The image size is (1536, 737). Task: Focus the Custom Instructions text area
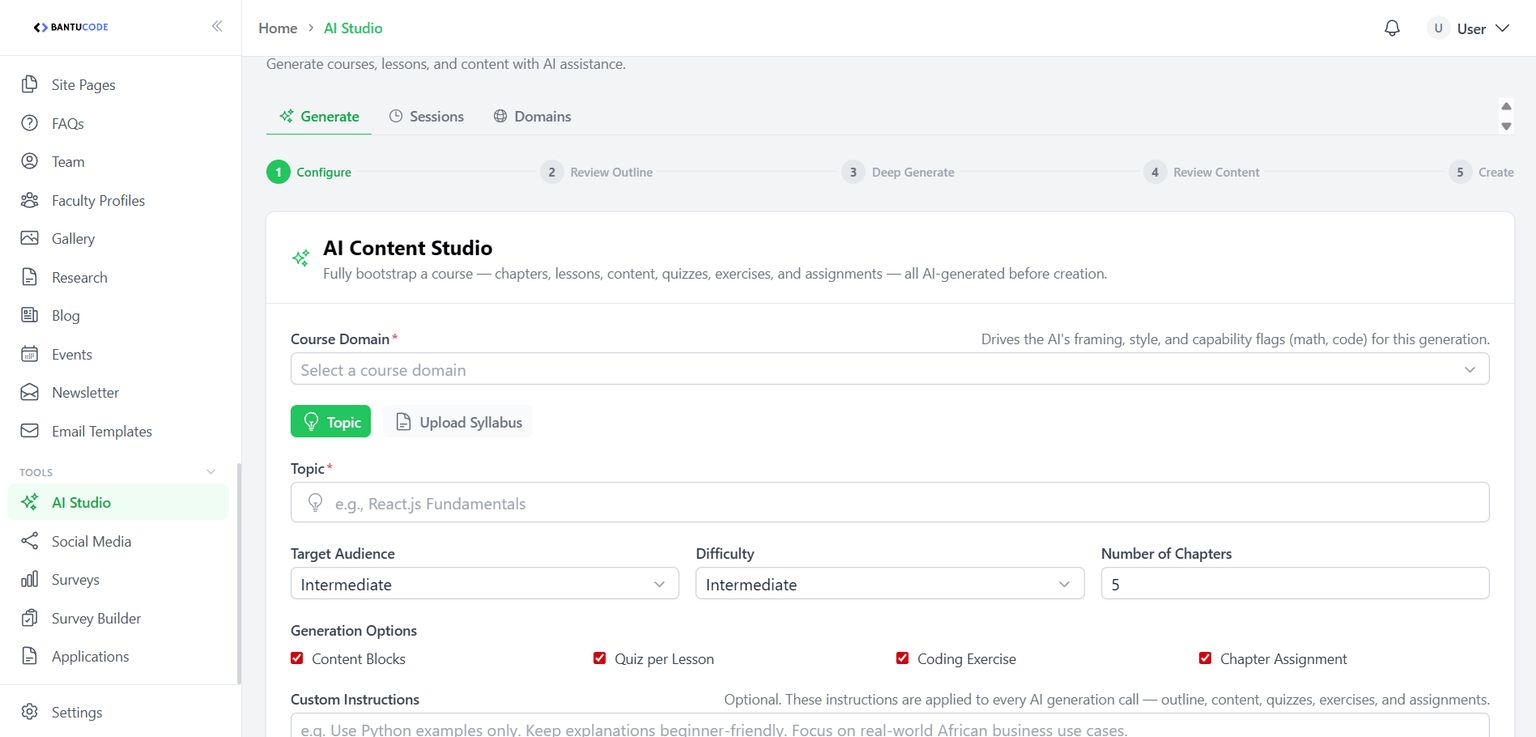click(890, 726)
